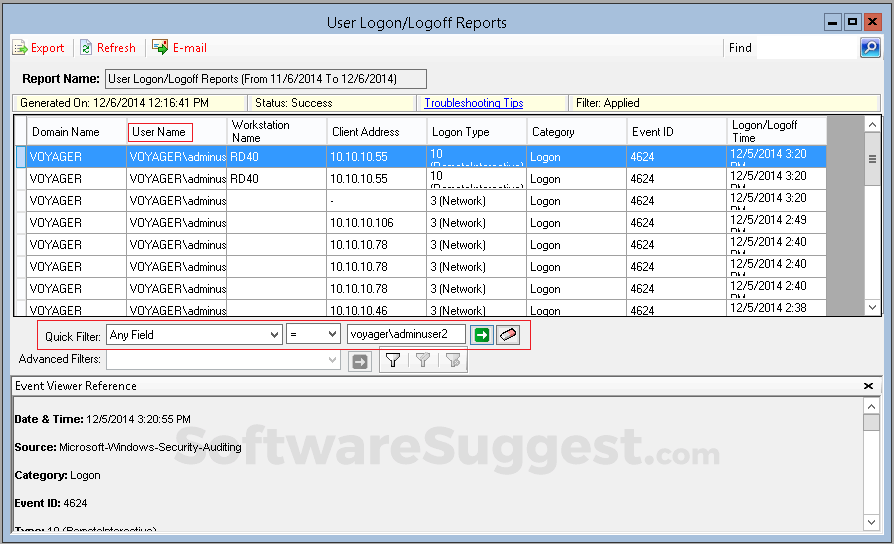The image size is (894, 544).
Task: Sort by Client Address column header
Action: click(376, 132)
